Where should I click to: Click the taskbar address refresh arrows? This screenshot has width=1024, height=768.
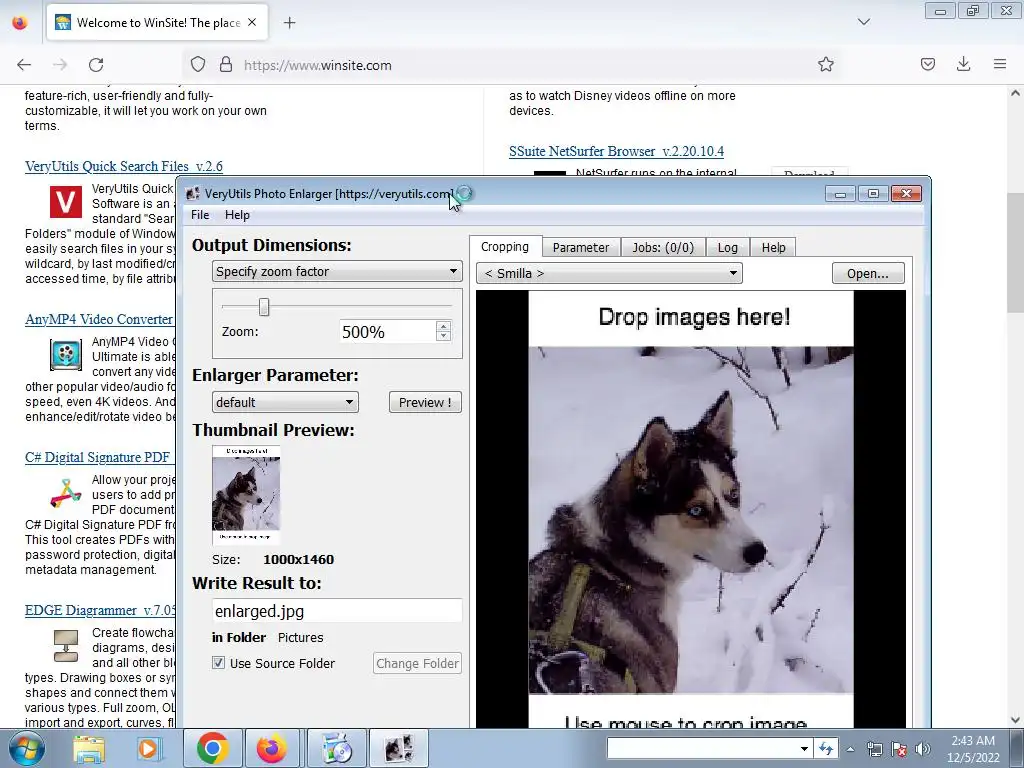826,749
